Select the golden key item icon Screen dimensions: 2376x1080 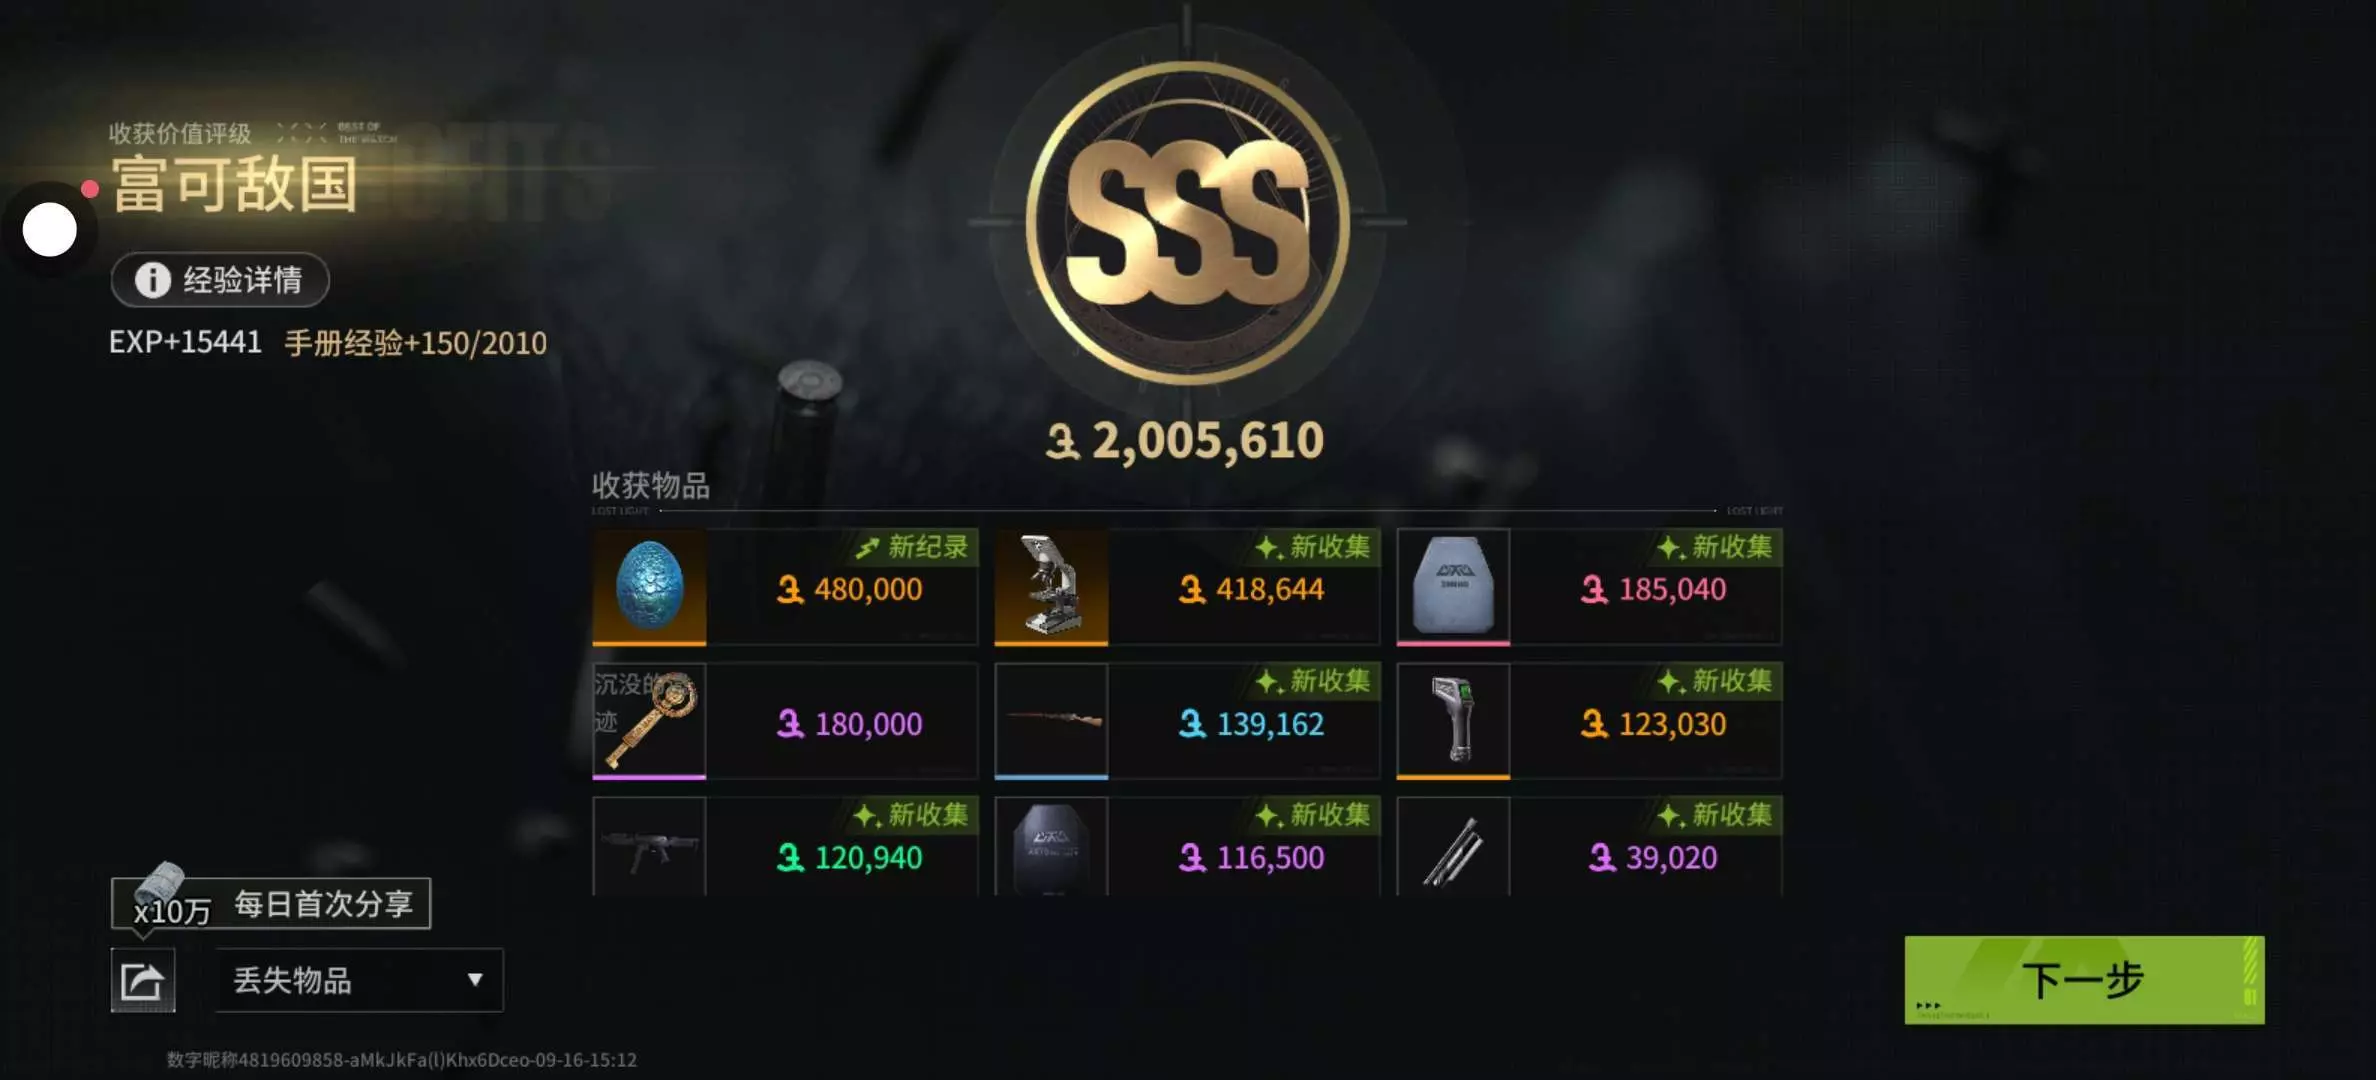pyautogui.click(x=649, y=721)
